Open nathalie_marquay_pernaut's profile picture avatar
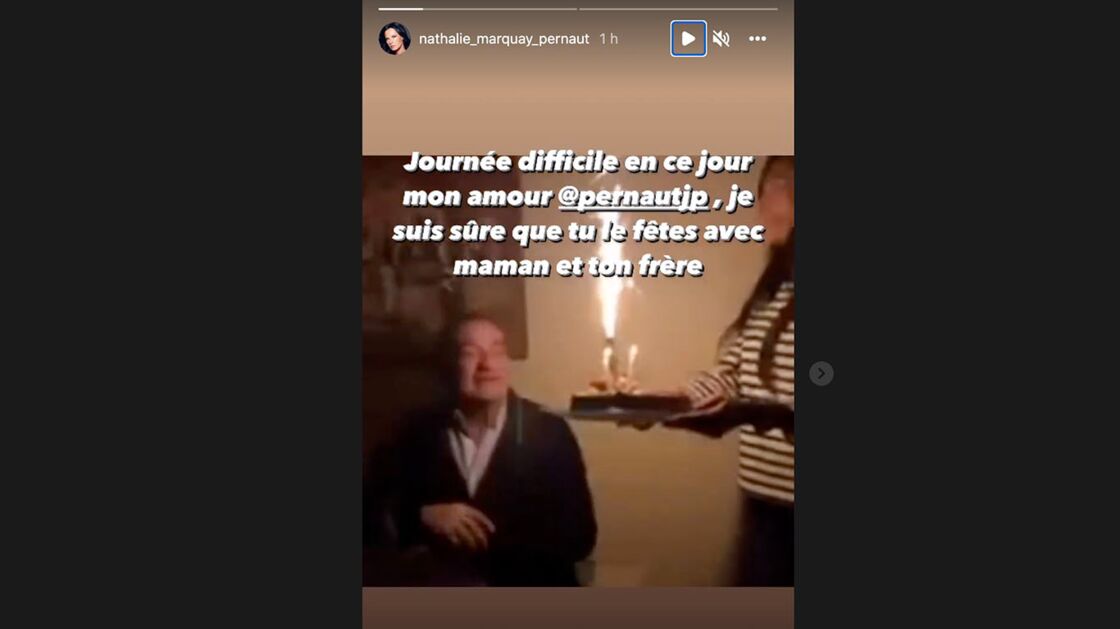Viewport: 1120px width, 629px height. (x=394, y=39)
